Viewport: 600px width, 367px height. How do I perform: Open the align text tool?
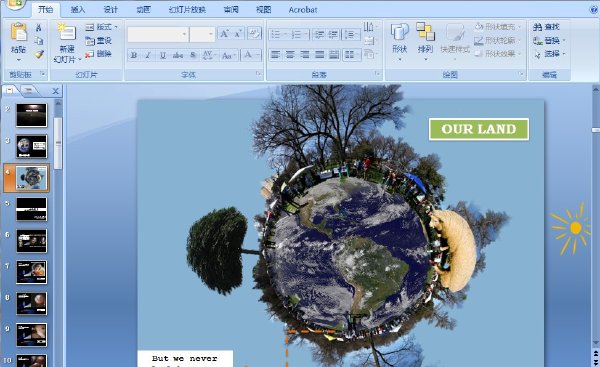[369, 41]
